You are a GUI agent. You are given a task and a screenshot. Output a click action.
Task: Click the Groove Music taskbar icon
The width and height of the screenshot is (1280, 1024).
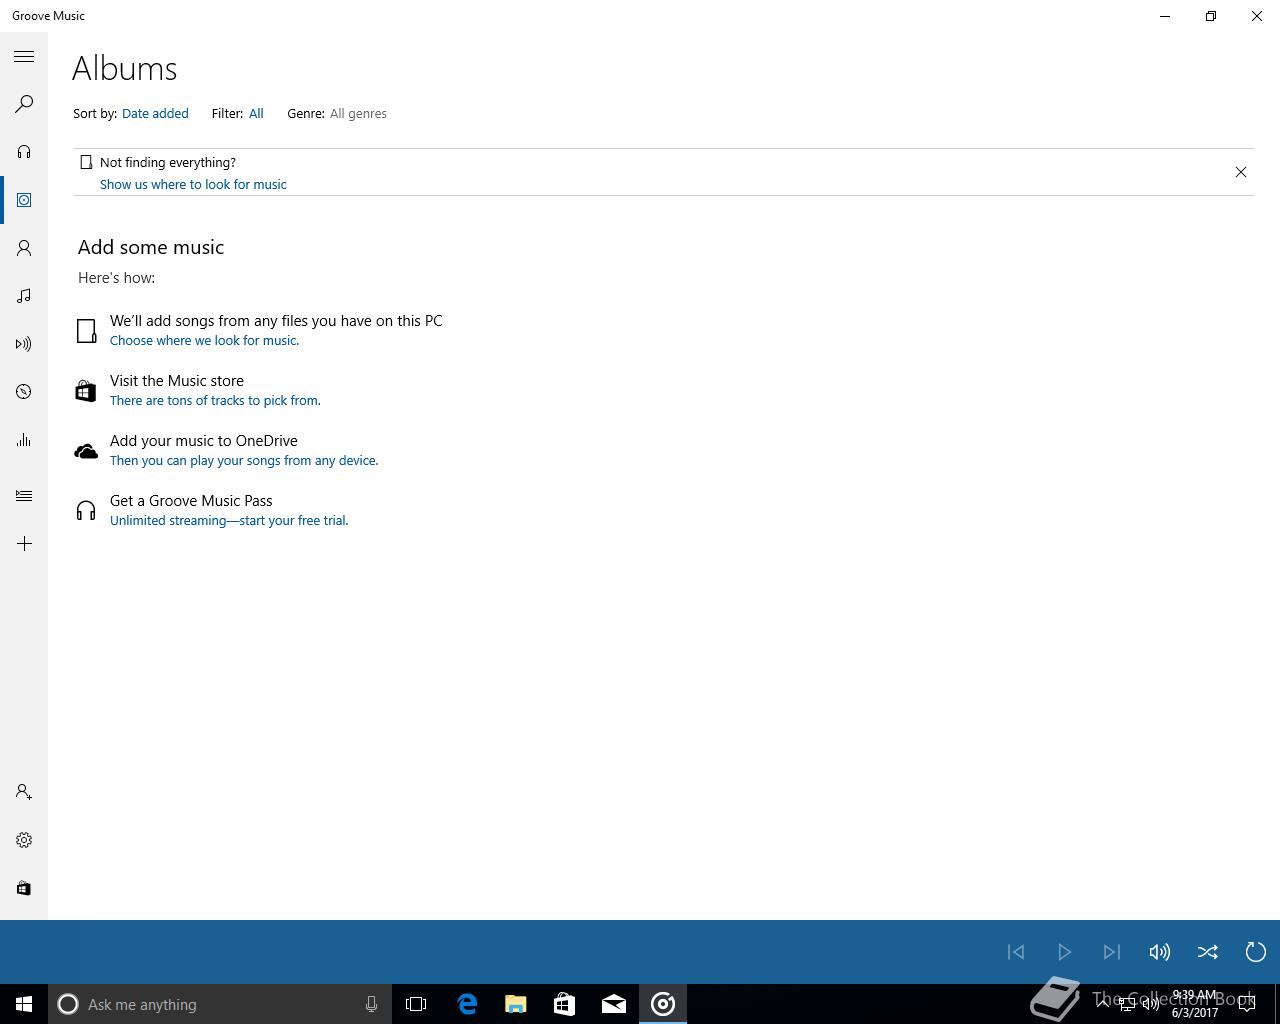pyautogui.click(x=663, y=1004)
